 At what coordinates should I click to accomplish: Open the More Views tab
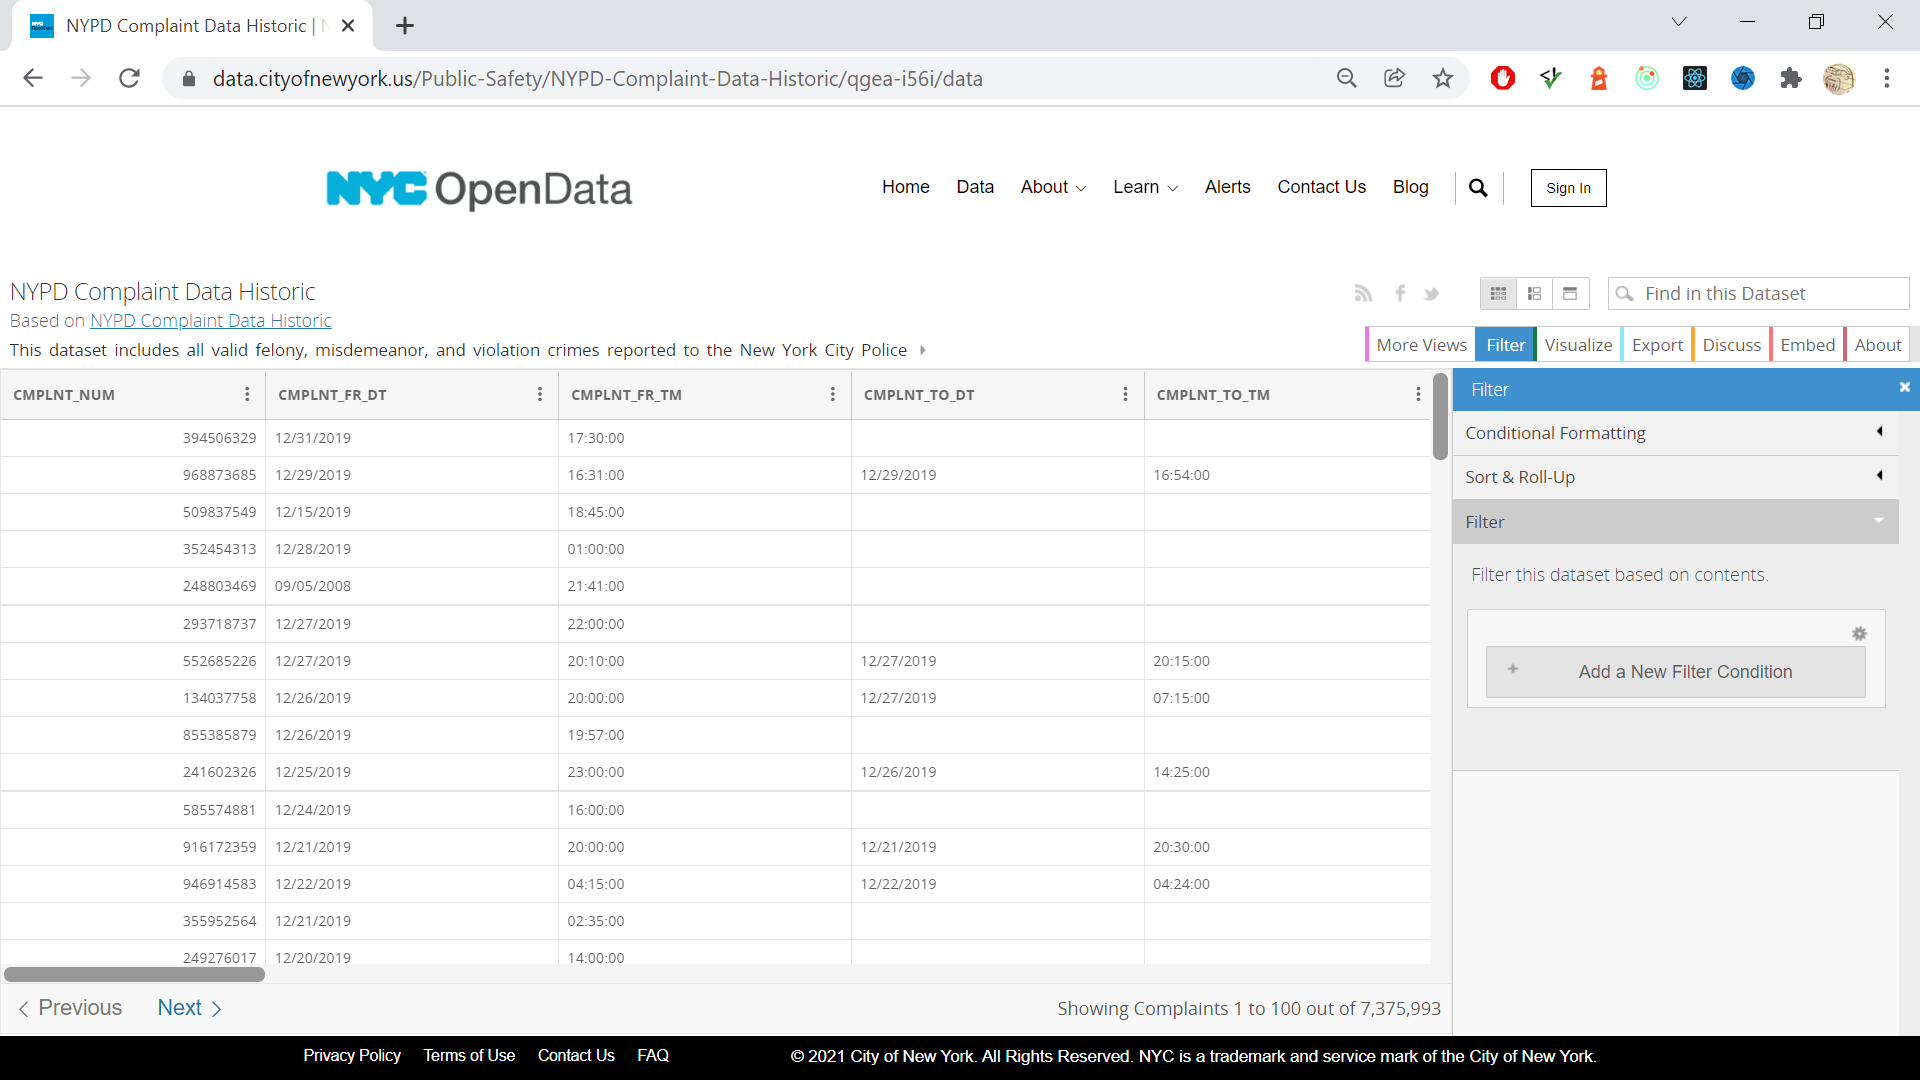[x=1421, y=345]
